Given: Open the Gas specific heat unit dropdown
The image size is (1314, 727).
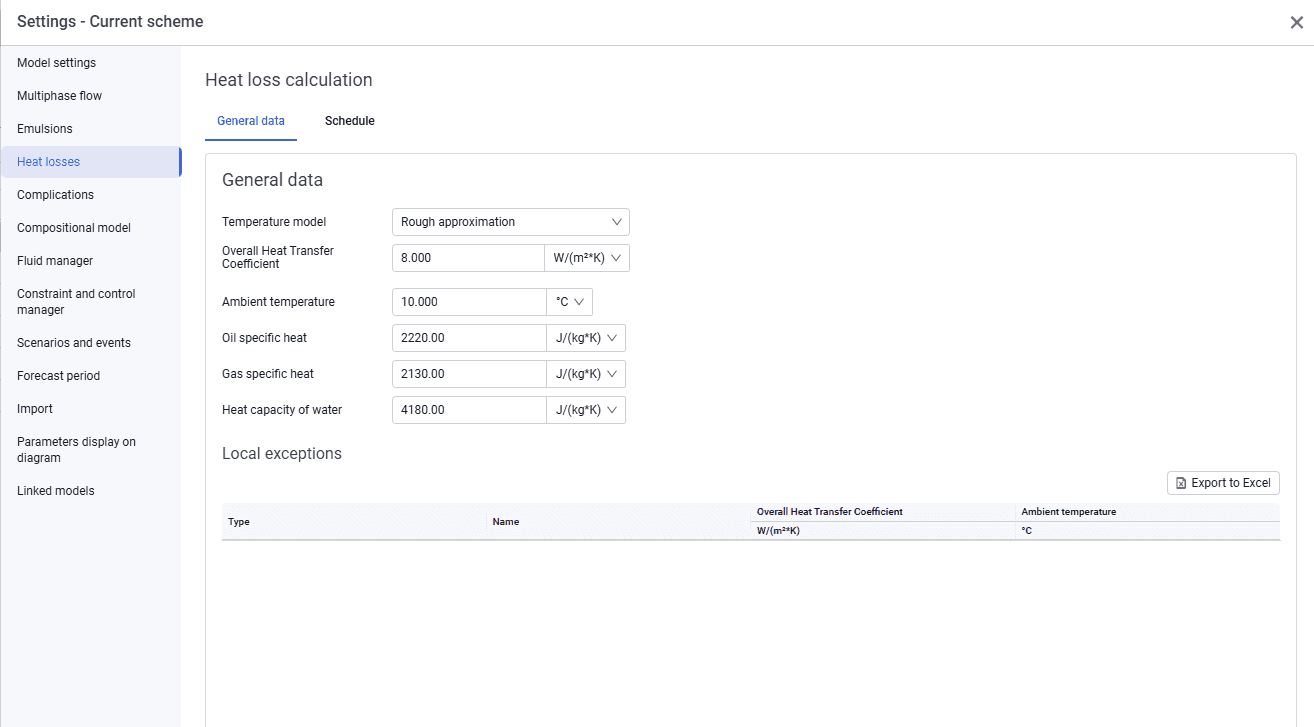Looking at the screenshot, I should click(x=585, y=374).
